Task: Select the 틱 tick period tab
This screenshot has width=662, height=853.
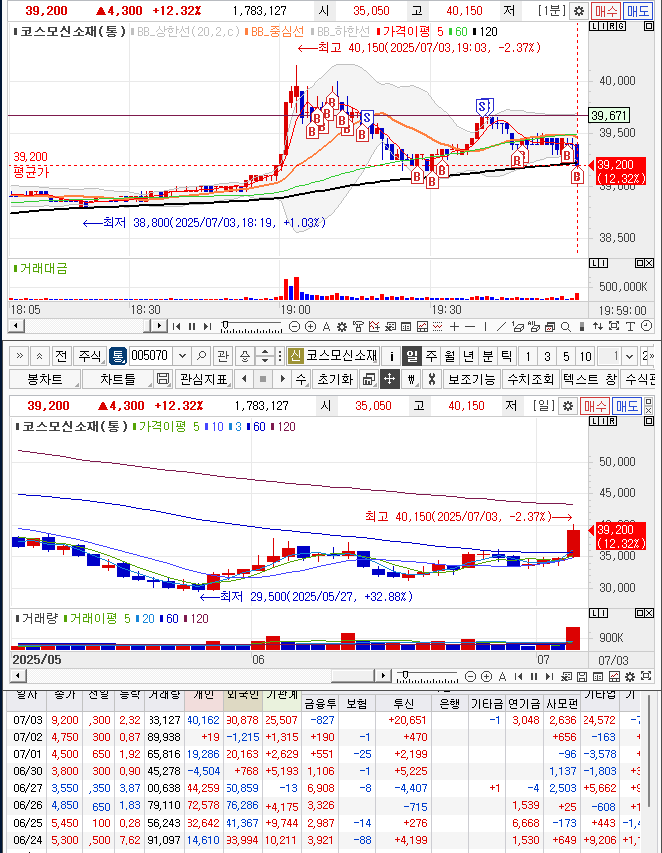Action: point(506,356)
